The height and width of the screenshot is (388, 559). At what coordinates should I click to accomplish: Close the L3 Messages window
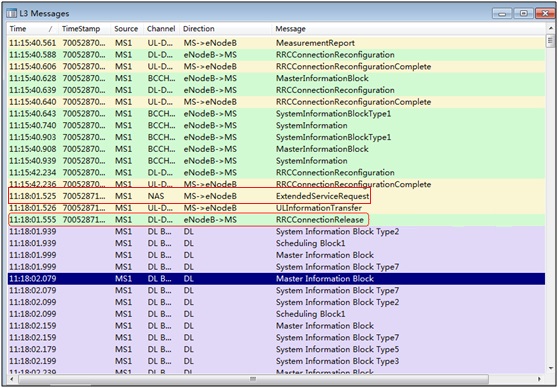pos(545,14)
